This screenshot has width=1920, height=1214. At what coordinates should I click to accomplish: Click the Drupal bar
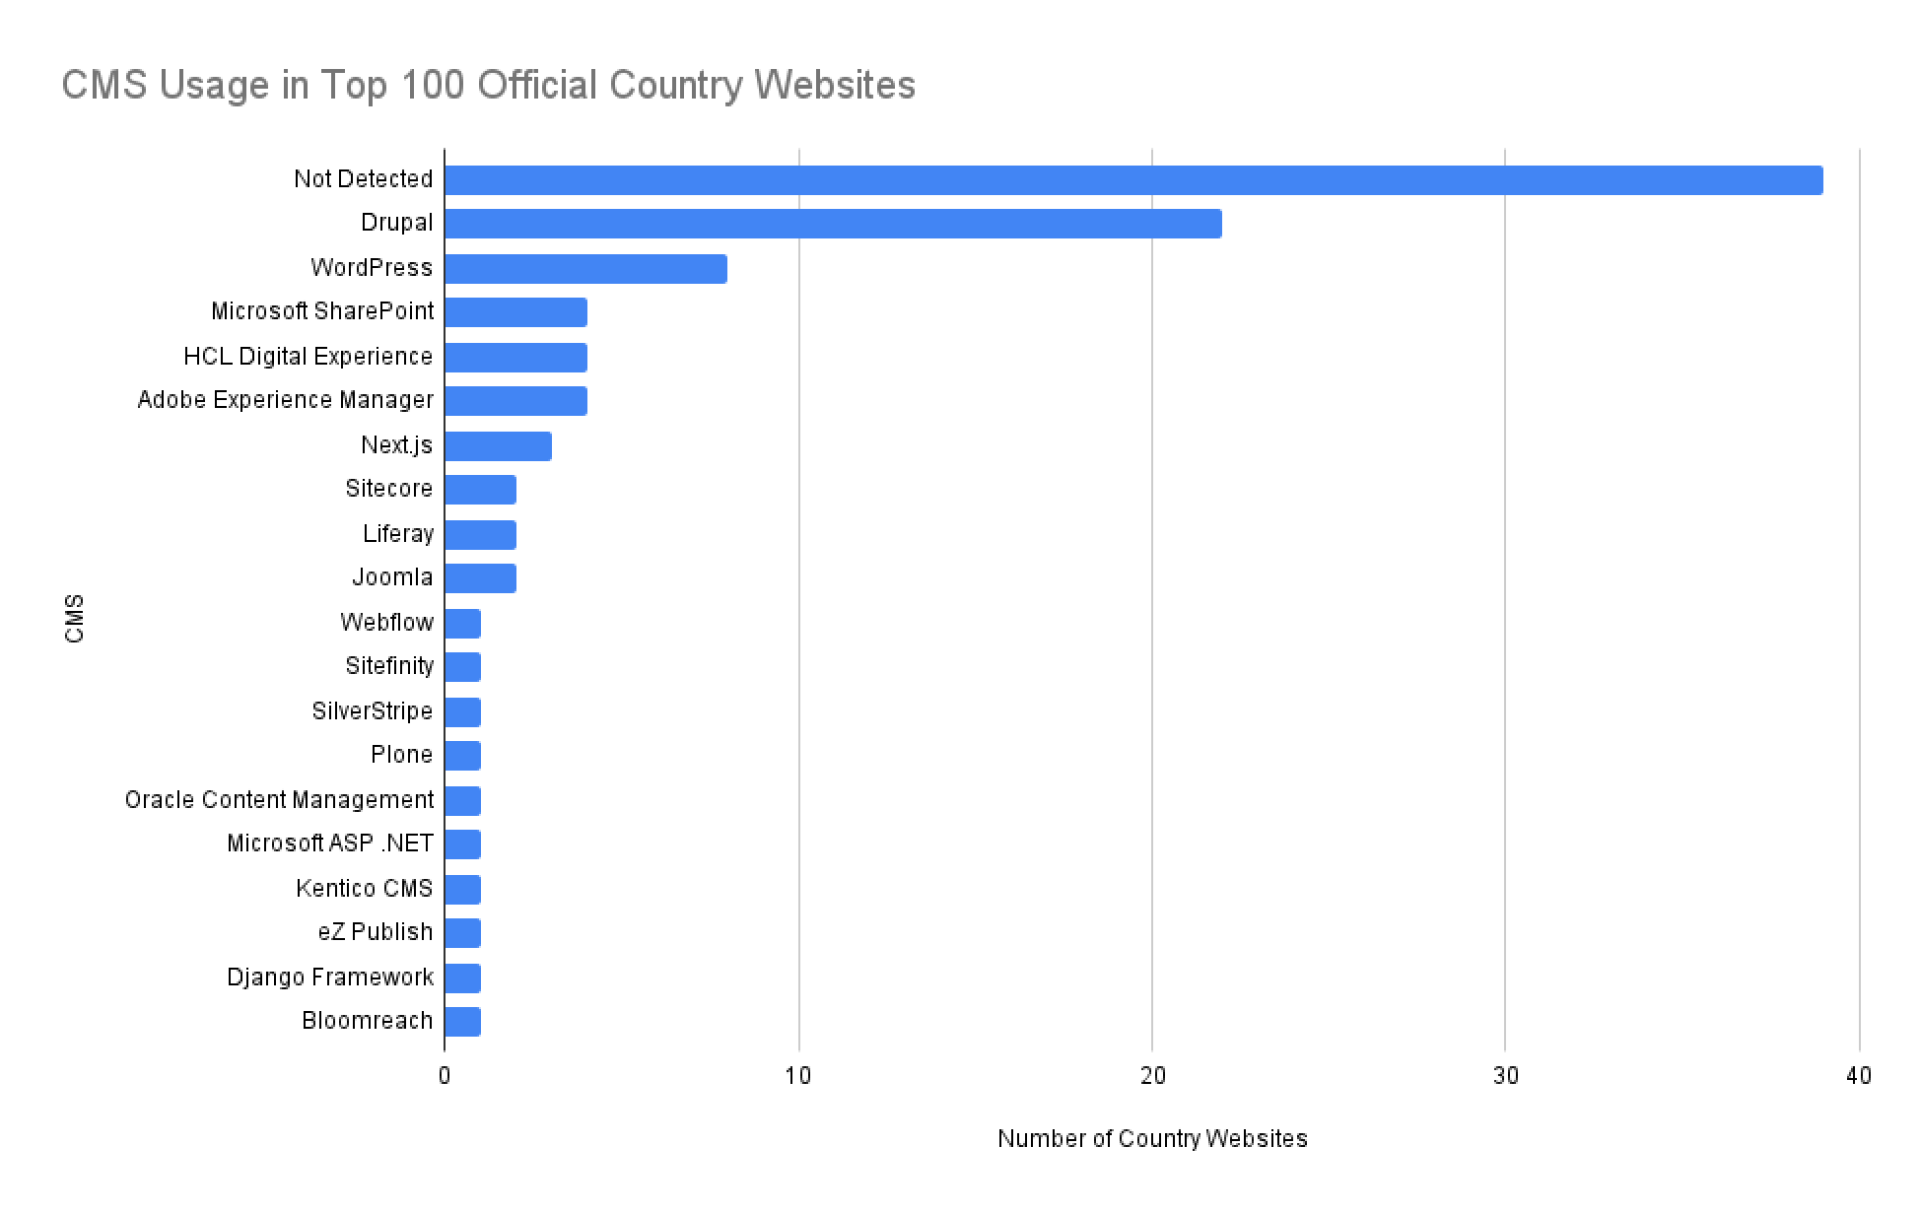tap(832, 224)
